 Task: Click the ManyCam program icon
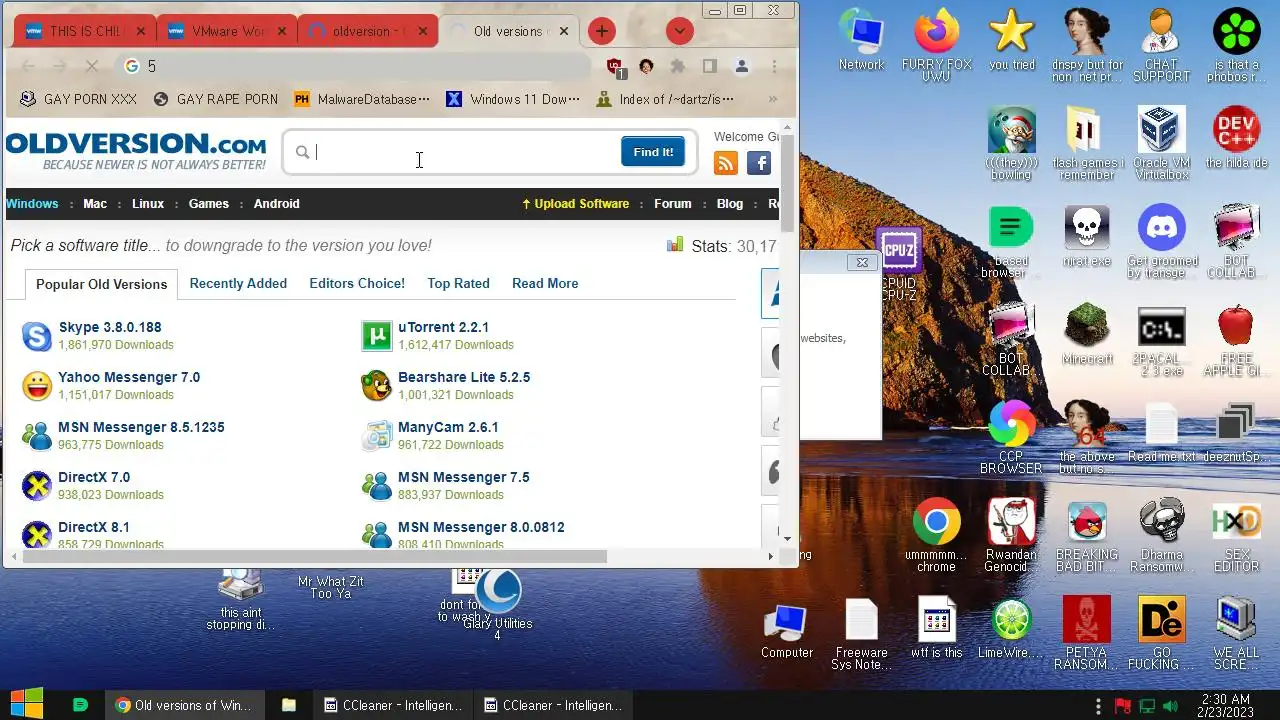377,436
